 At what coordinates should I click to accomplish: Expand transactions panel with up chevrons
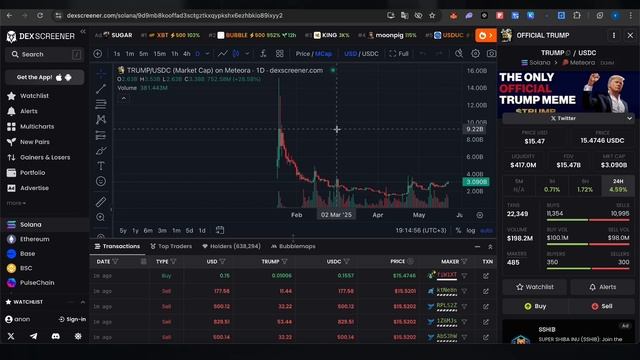click(x=490, y=247)
